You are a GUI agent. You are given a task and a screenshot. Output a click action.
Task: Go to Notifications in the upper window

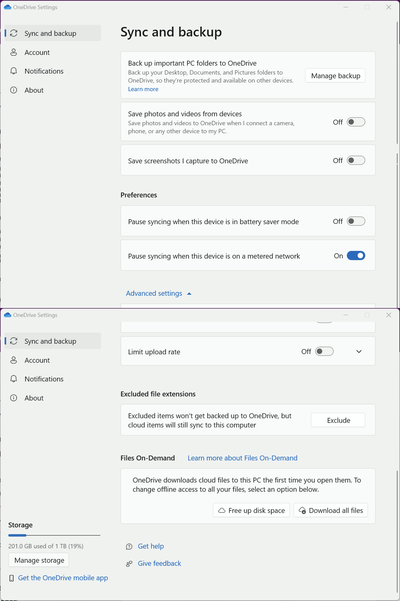pos(53,71)
